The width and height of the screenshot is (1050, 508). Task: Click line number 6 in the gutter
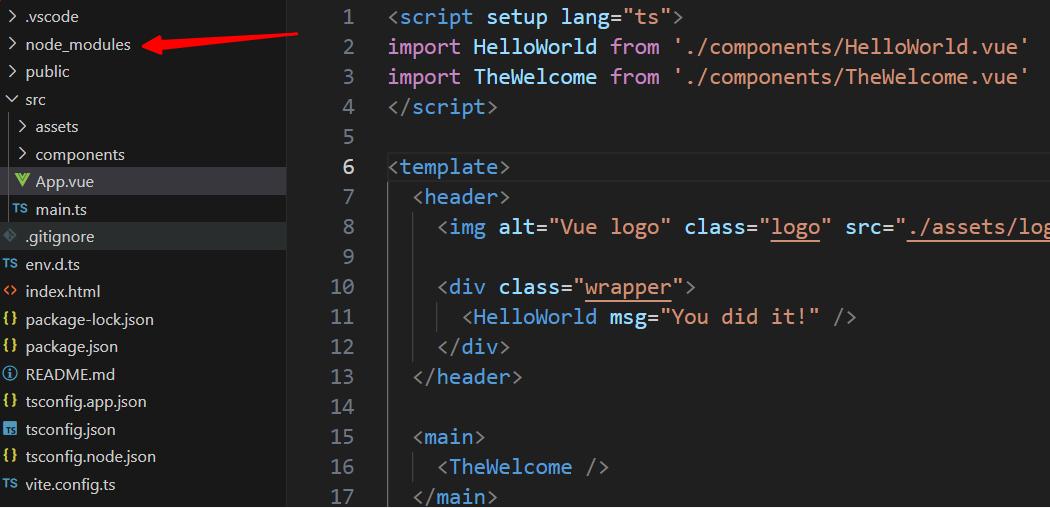click(x=348, y=167)
